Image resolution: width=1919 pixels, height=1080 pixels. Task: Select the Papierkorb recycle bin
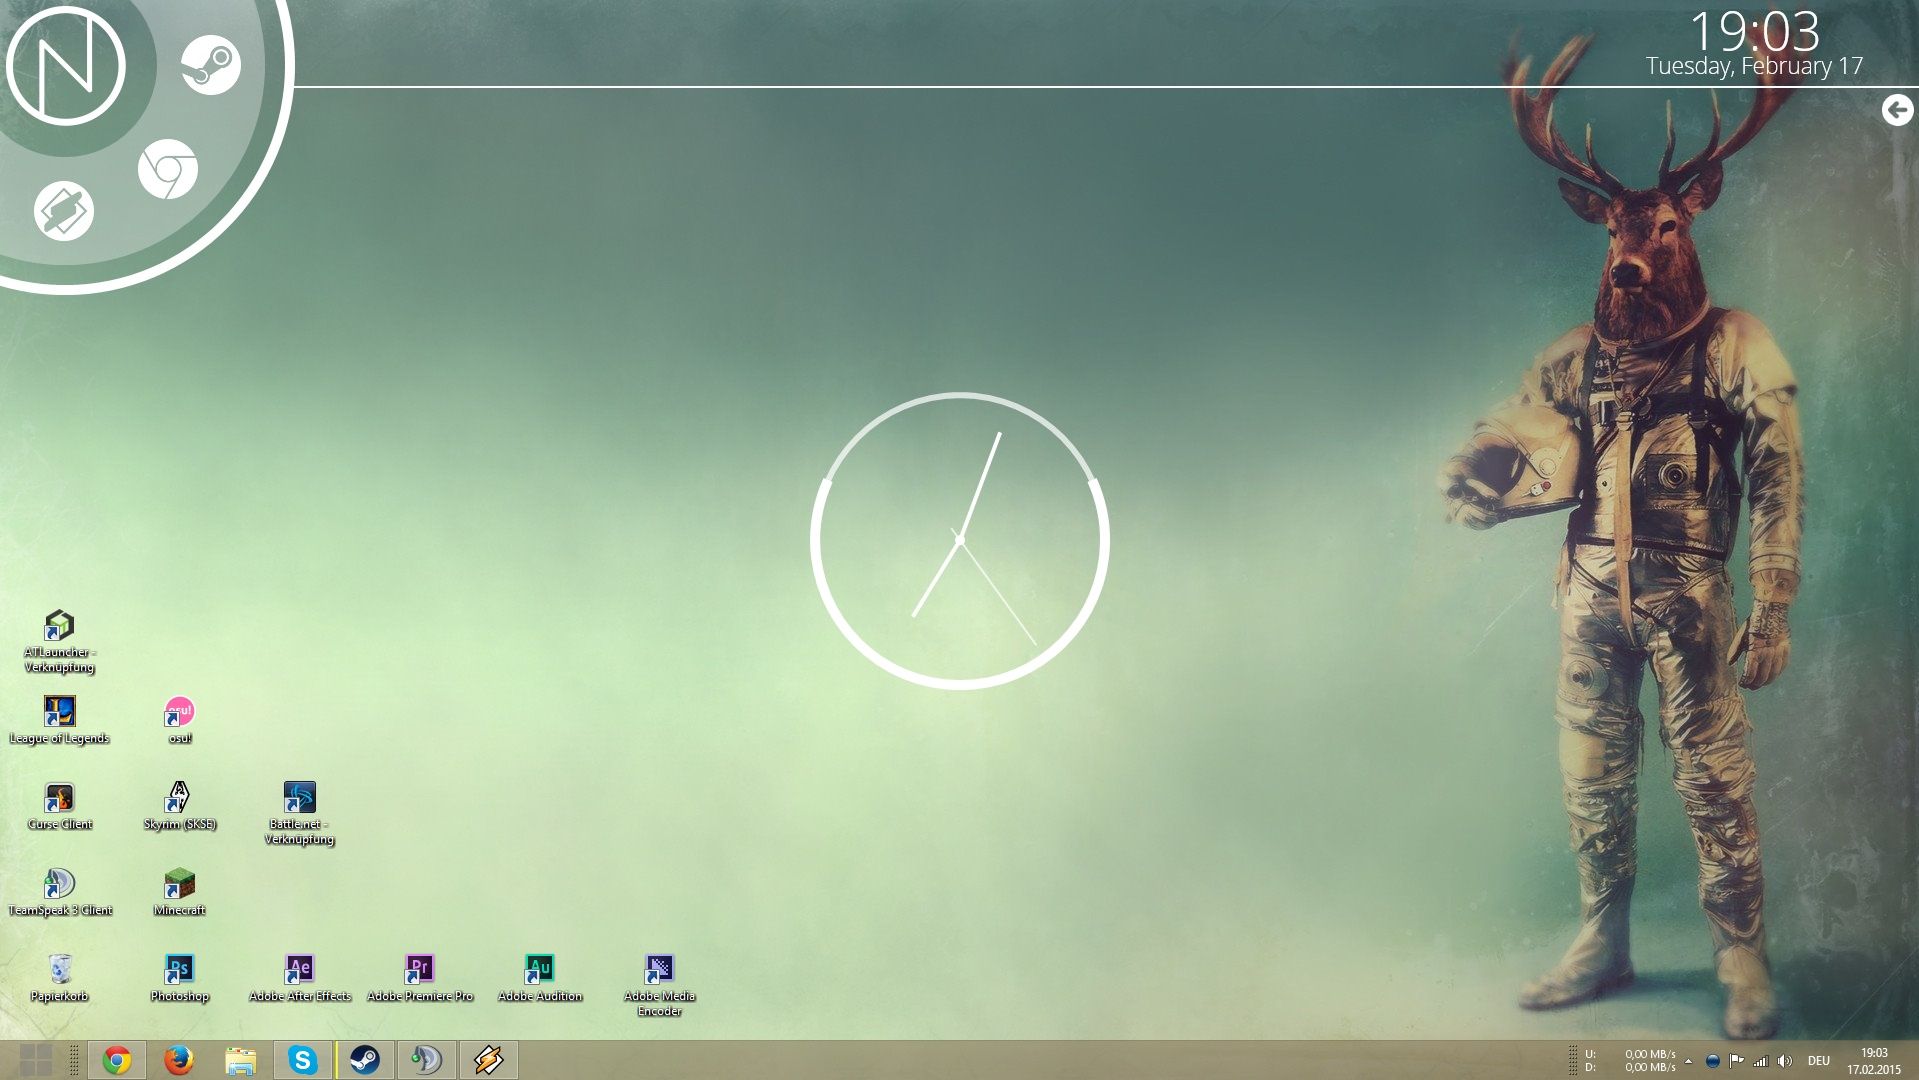click(59, 970)
